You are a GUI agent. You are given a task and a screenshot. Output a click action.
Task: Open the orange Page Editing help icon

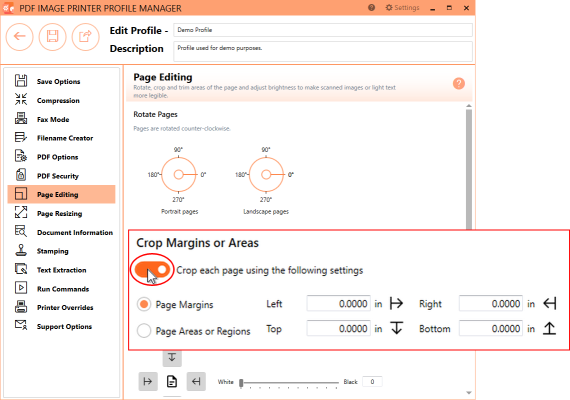coord(459,84)
